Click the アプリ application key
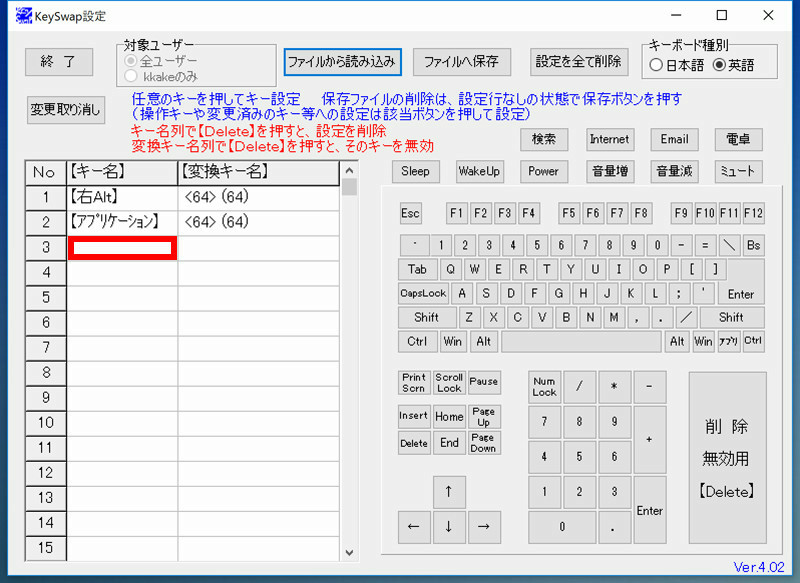Image resolution: width=800 pixels, height=583 pixels. click(x=729, y=342)
